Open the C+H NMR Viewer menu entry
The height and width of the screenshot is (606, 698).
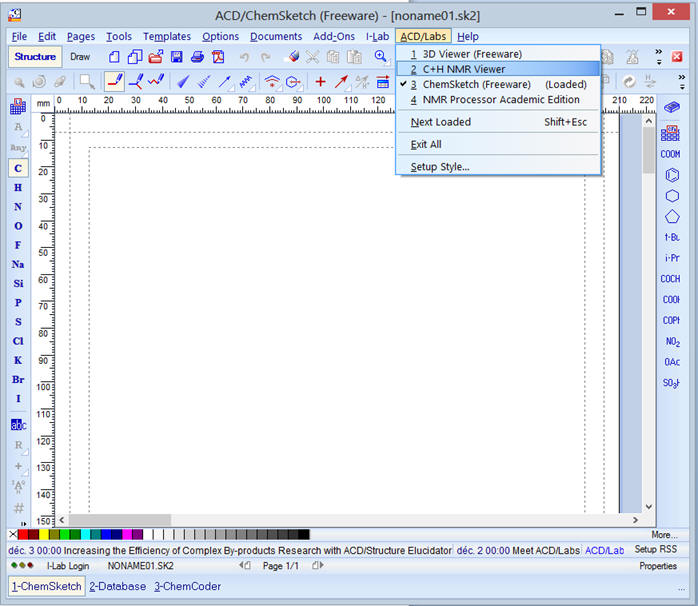498,69
